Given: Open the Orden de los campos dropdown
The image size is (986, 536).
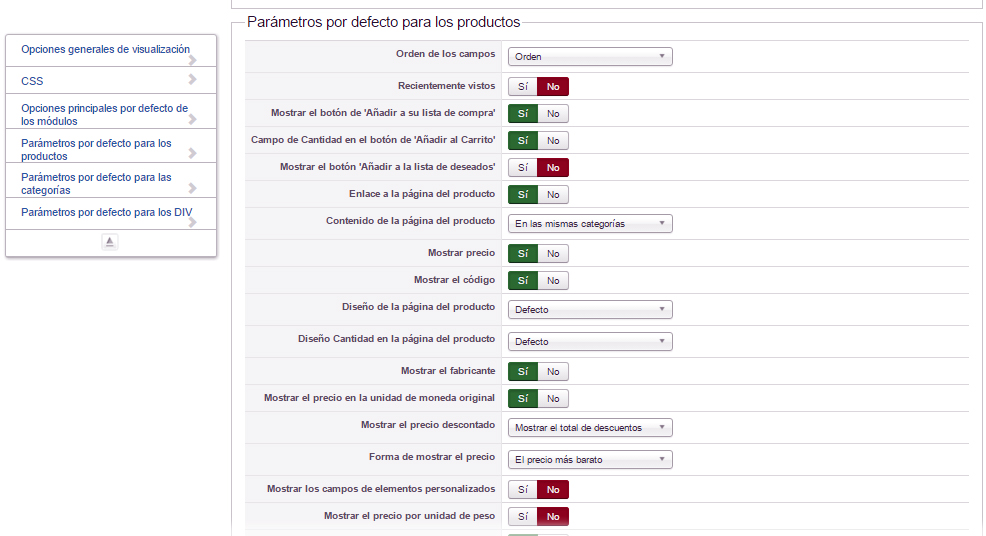Looking at the screenshot, I should pos(590,57).
